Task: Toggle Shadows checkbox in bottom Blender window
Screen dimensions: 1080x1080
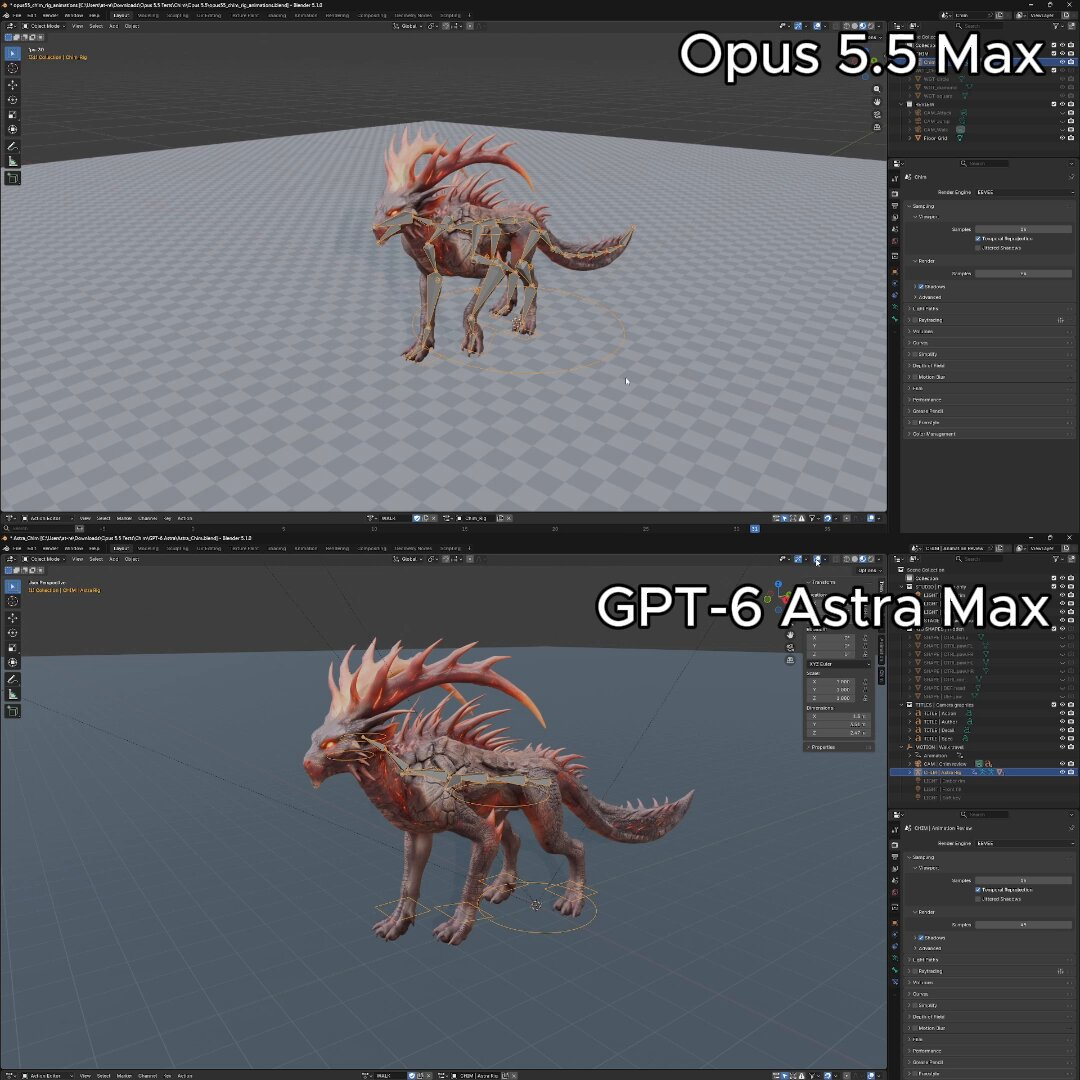Action: (921, 937)
